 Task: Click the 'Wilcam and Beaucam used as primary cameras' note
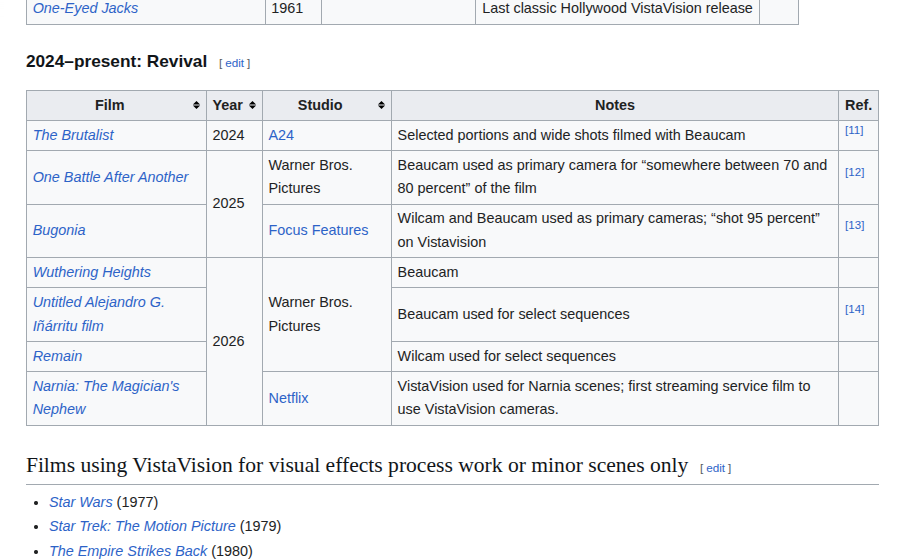click(608, 230)
